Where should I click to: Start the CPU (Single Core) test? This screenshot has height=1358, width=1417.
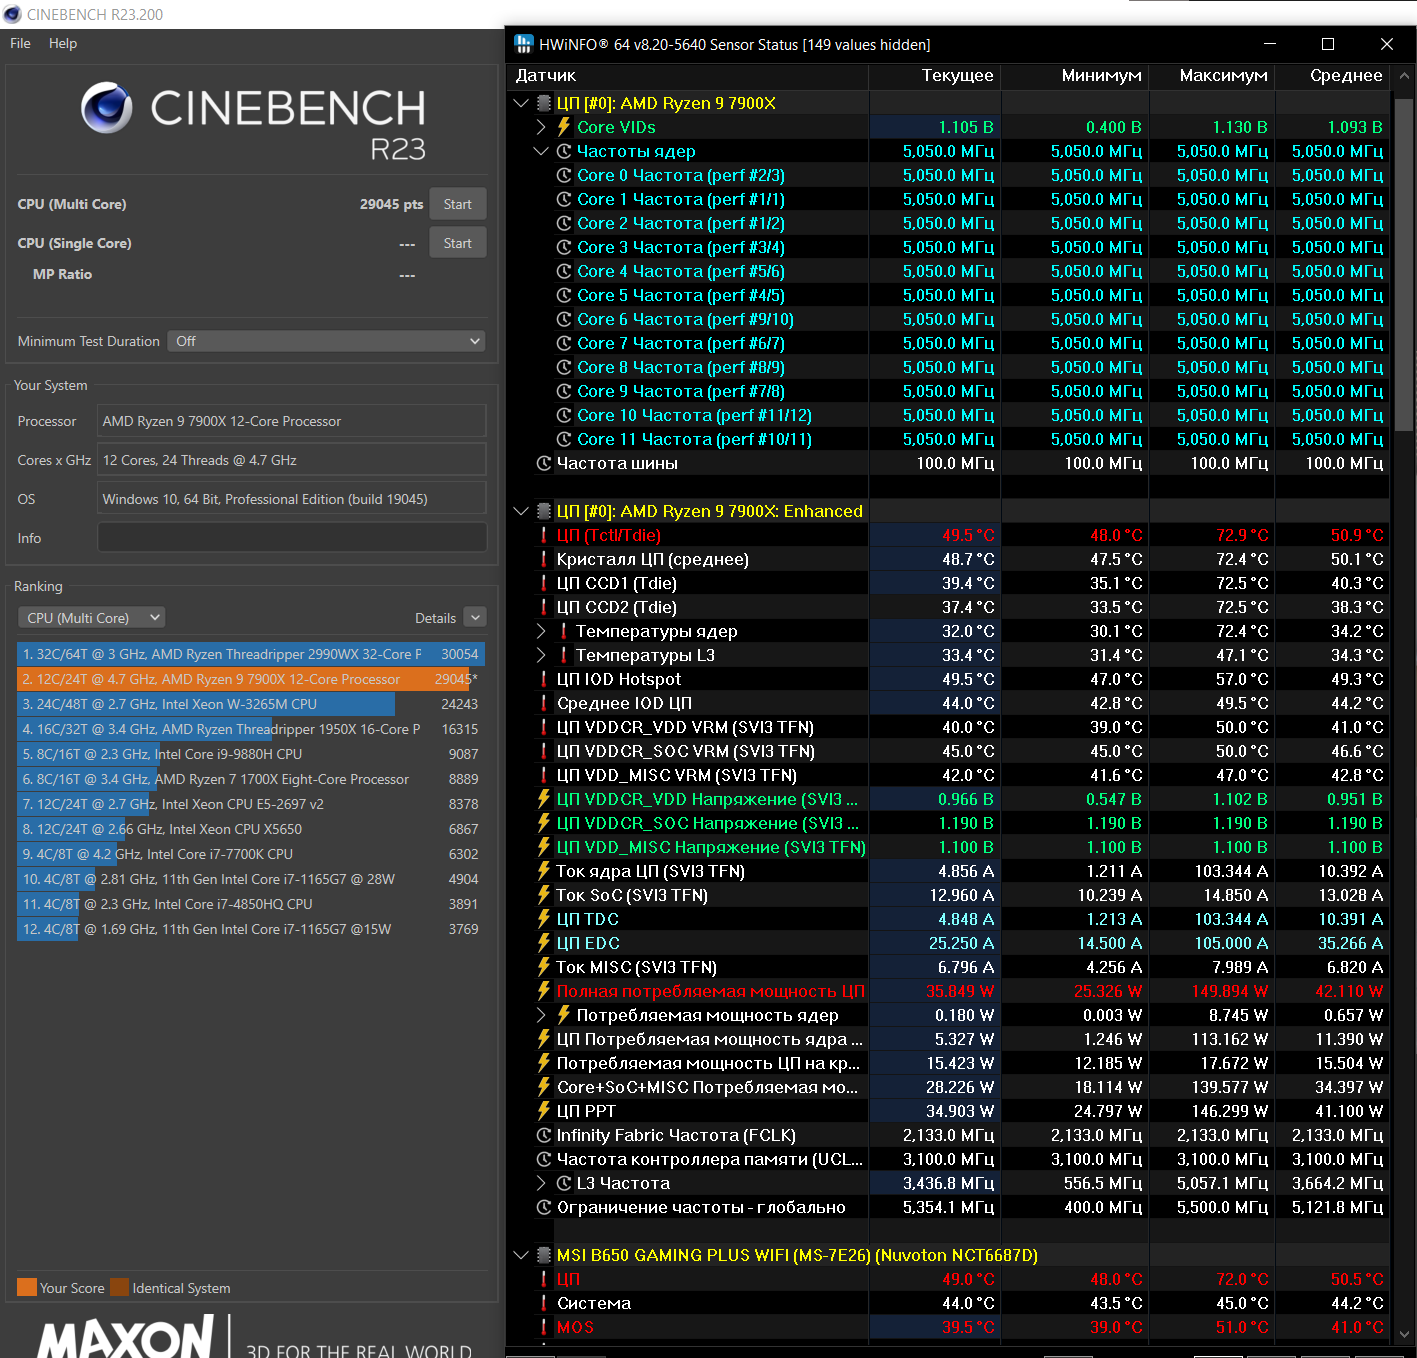[x=458, y=243]
